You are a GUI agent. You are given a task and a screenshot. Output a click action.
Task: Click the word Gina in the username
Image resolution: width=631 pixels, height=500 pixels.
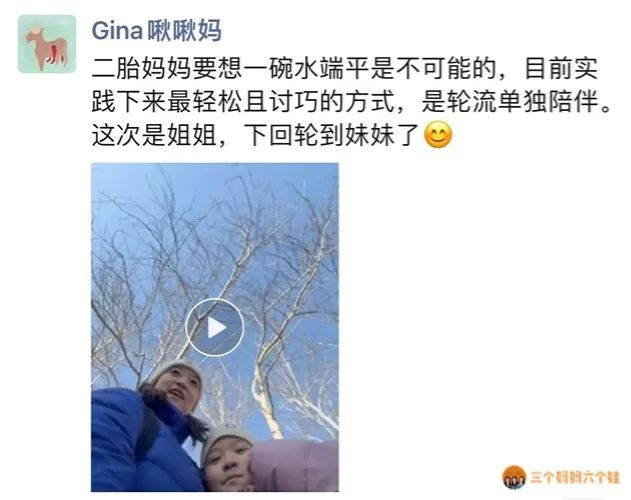click(x=117, y=30)
